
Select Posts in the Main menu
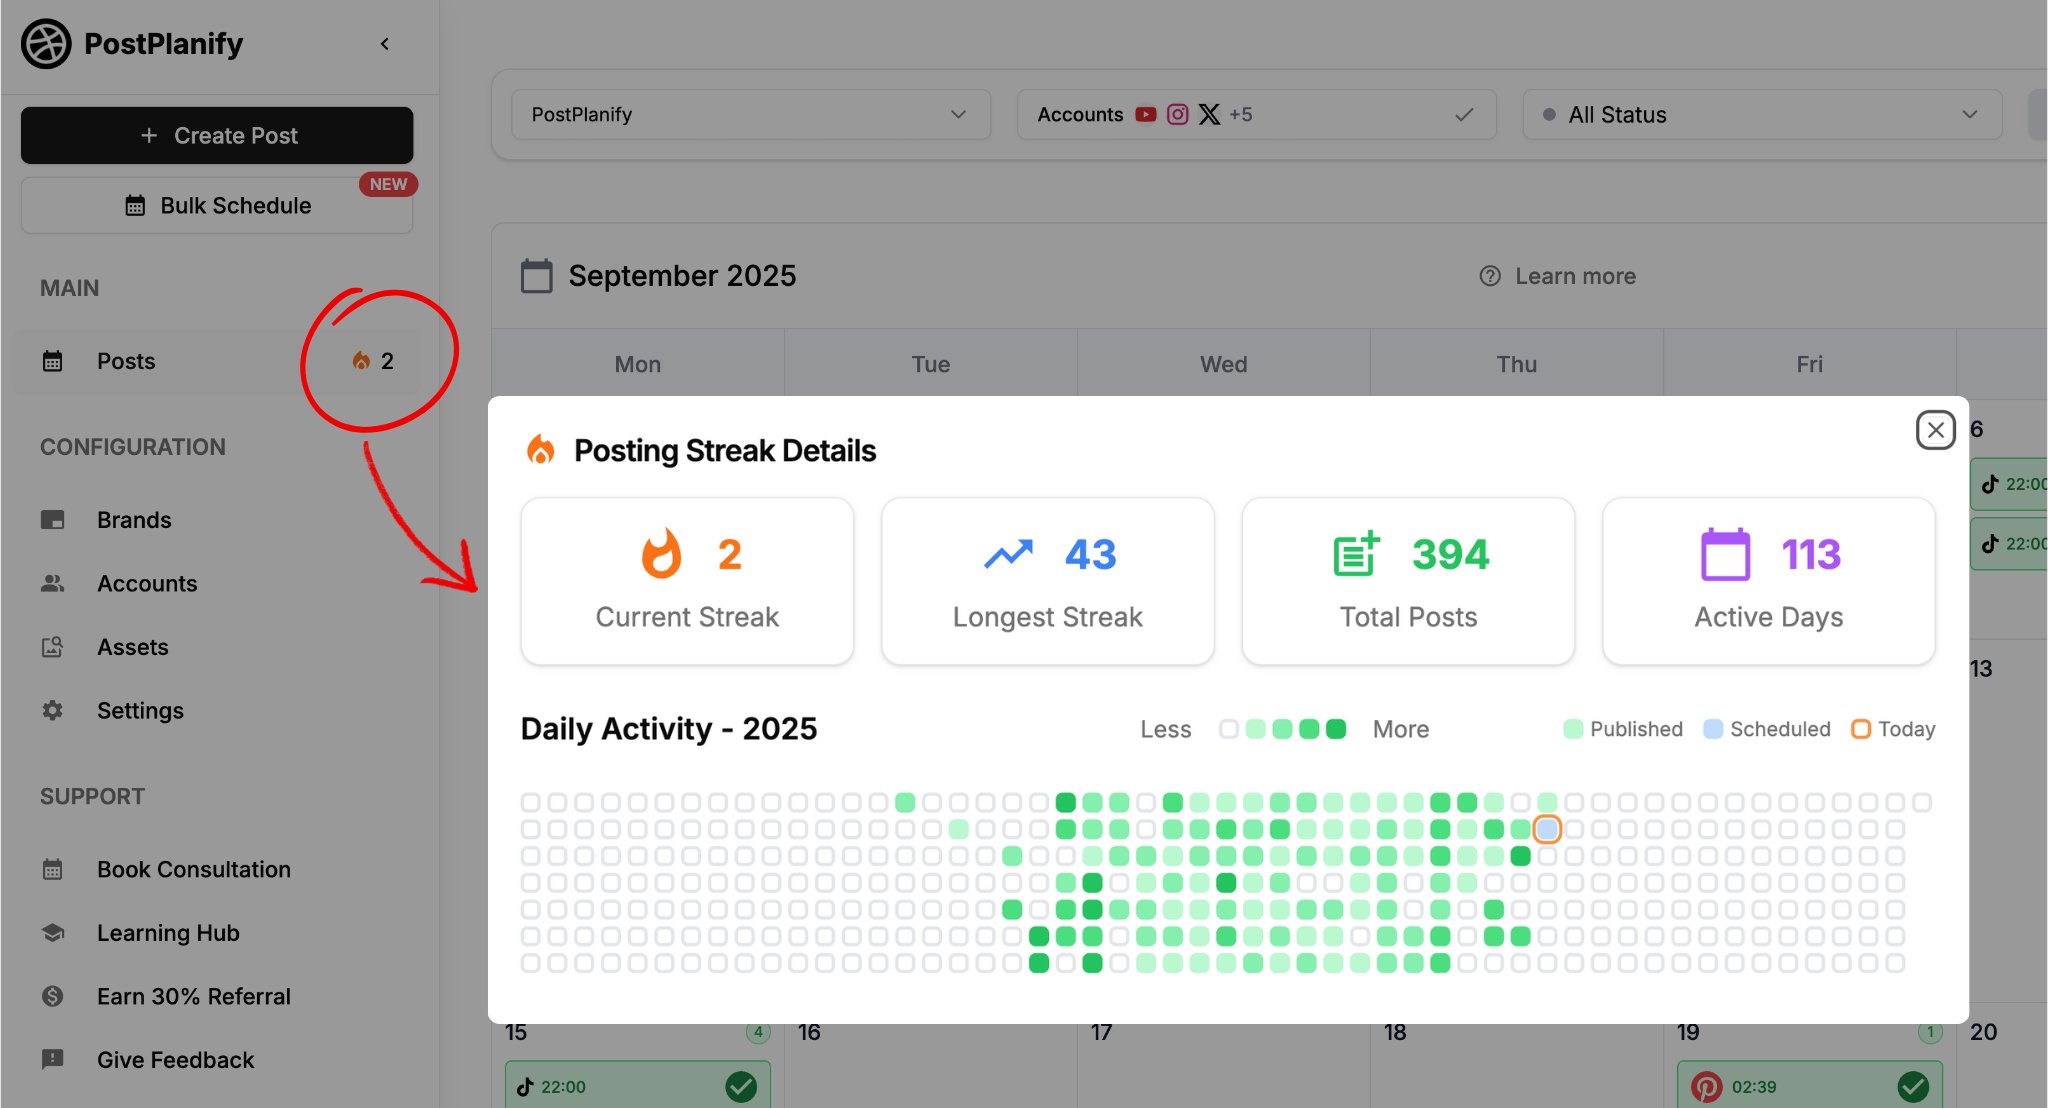(125, 361)
